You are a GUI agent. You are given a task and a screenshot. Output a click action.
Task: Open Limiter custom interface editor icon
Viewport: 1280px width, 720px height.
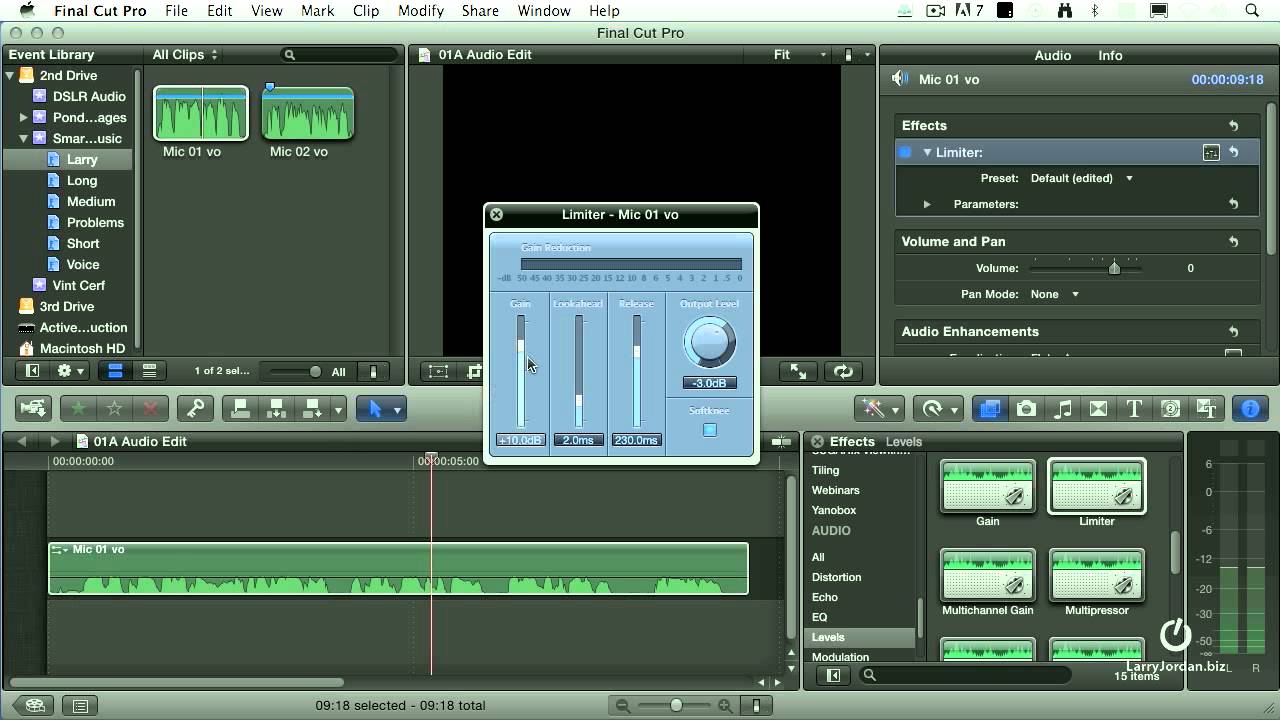1211,152
